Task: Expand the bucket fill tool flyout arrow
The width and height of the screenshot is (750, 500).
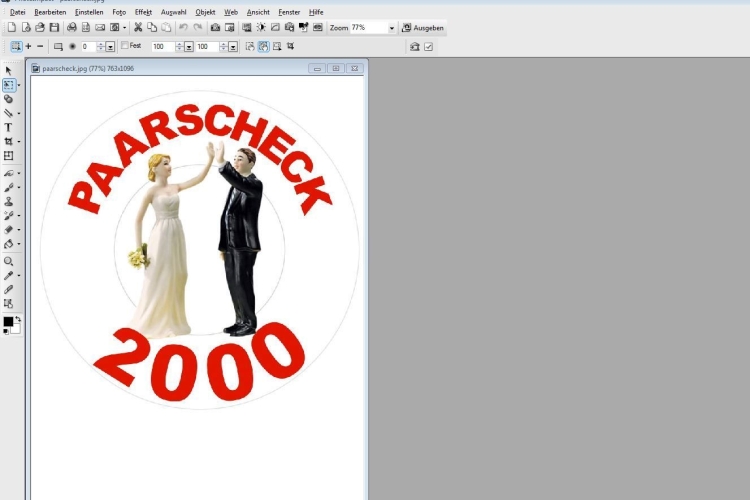Action: [19, 244]
